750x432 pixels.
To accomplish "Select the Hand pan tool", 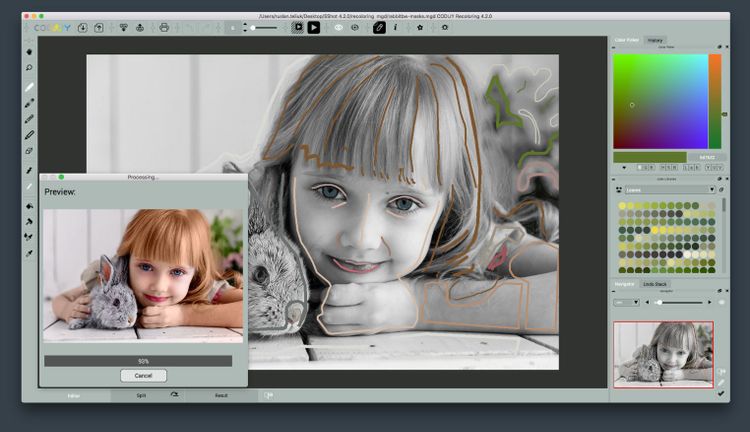I will coord(29,52).
